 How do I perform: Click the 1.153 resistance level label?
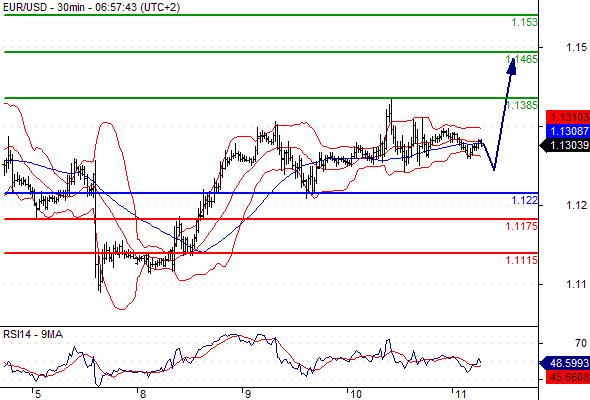(524, 22)
